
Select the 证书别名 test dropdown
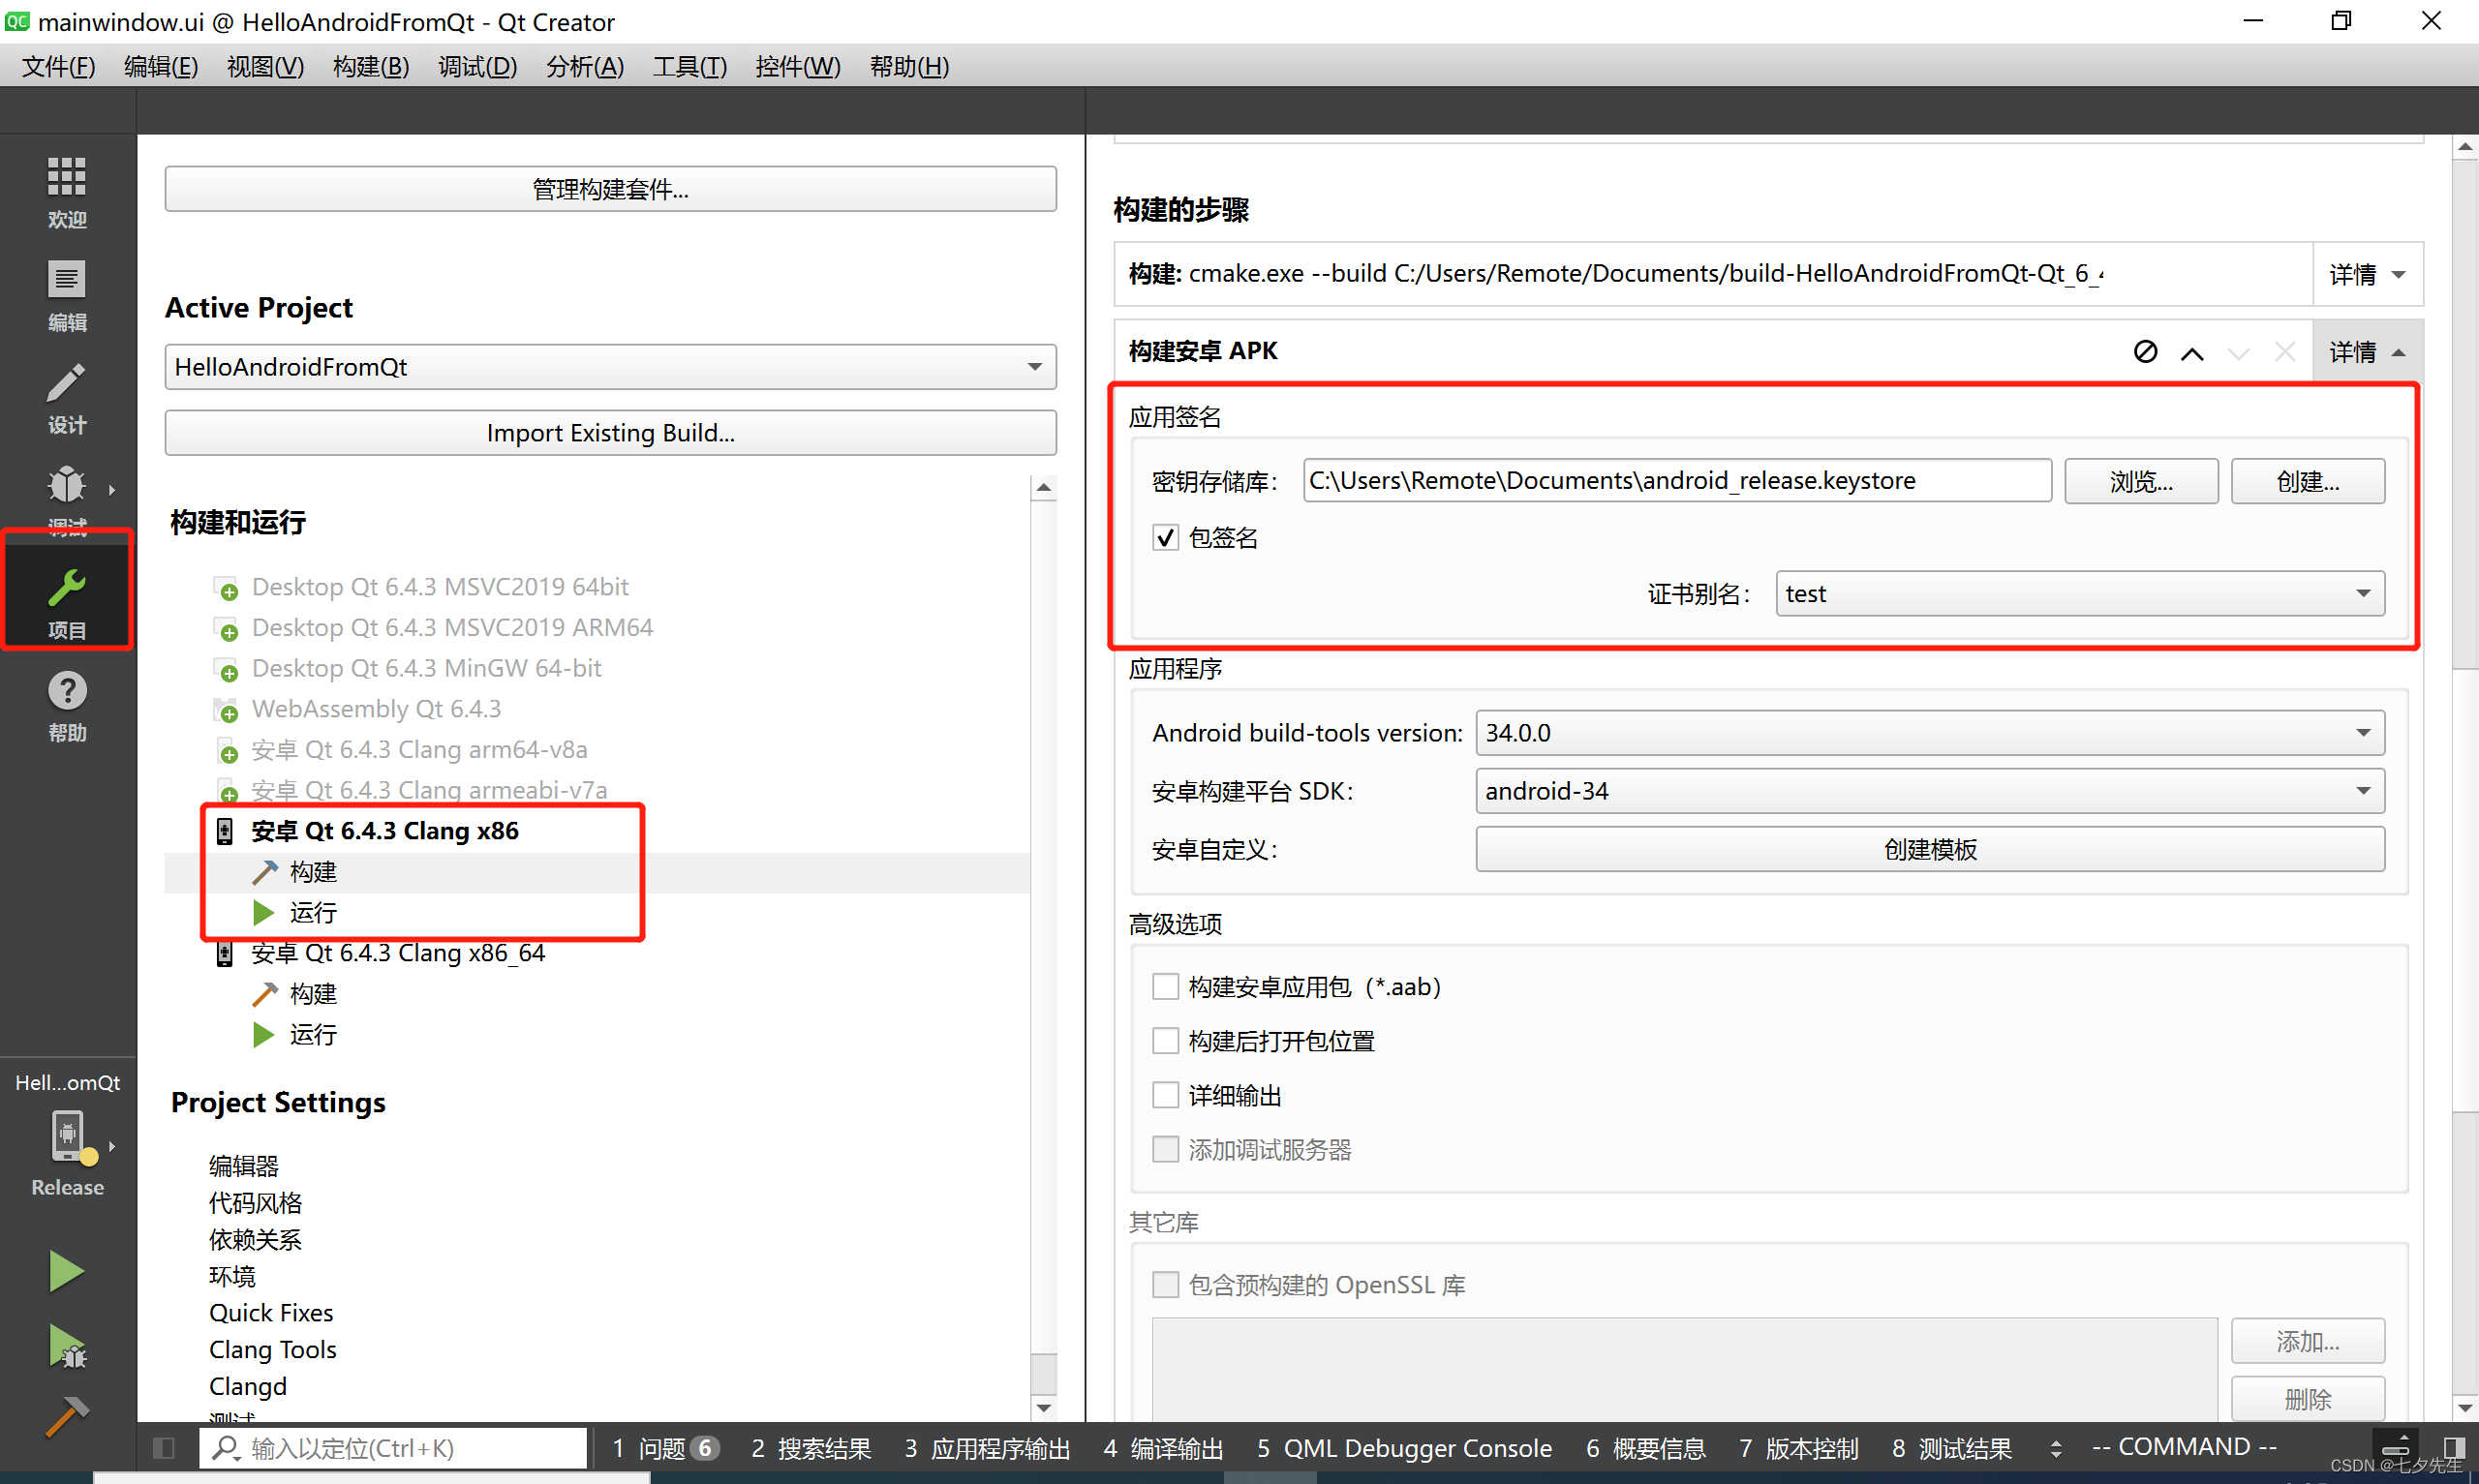pyautogui.click(x=2078, y=591)
